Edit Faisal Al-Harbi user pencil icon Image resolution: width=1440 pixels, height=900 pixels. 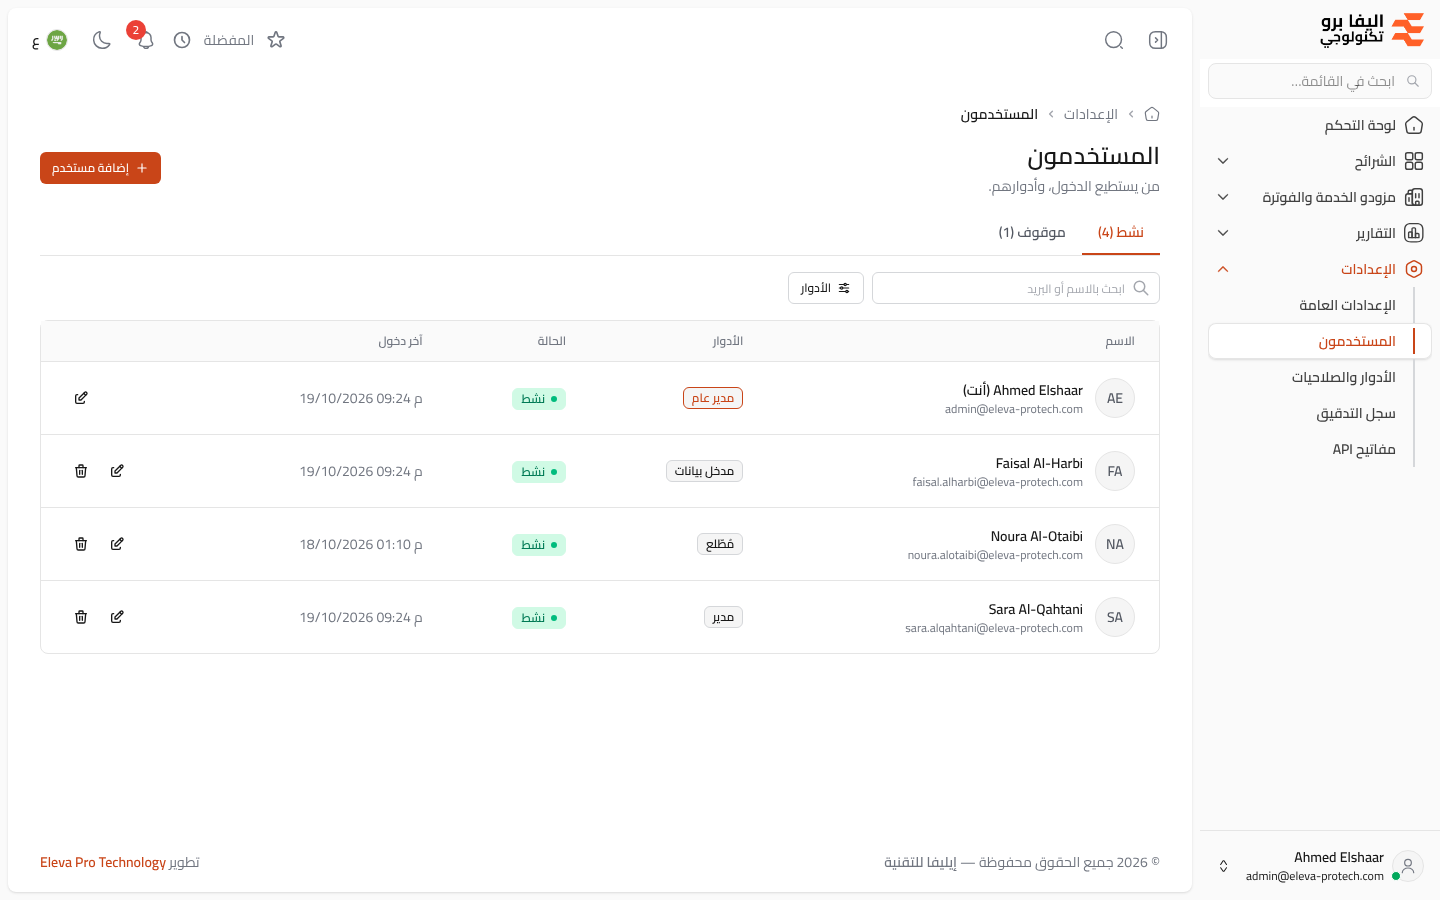117,471
